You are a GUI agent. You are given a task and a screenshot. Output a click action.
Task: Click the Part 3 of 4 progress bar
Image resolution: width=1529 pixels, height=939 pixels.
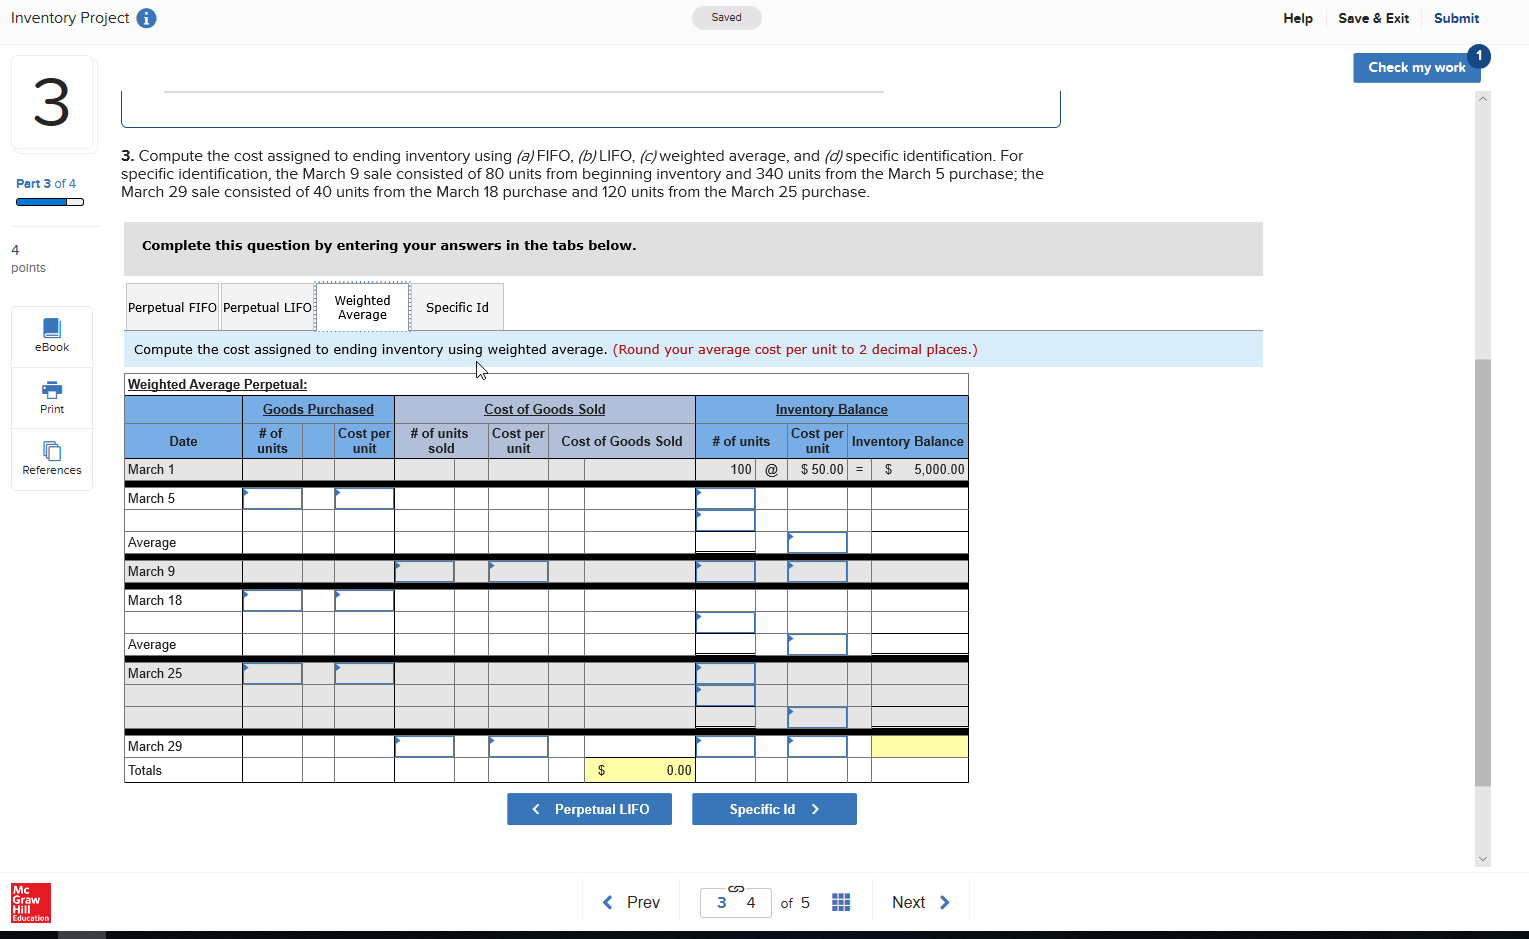(x=49, y=201)
